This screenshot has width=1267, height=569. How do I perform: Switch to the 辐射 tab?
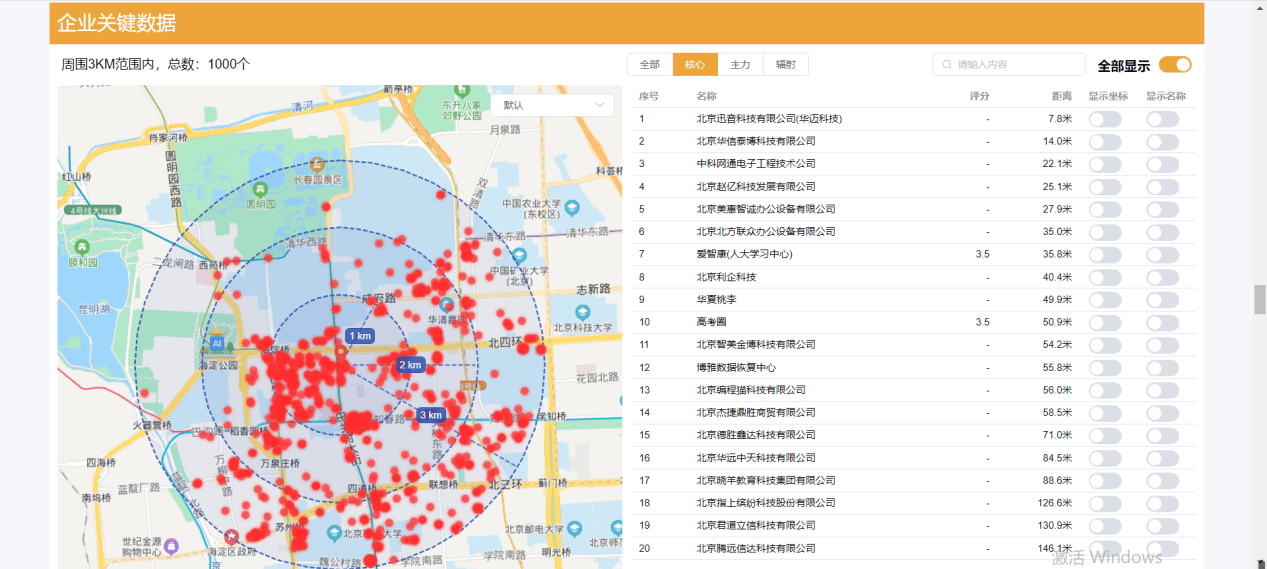tap(785, 65)
